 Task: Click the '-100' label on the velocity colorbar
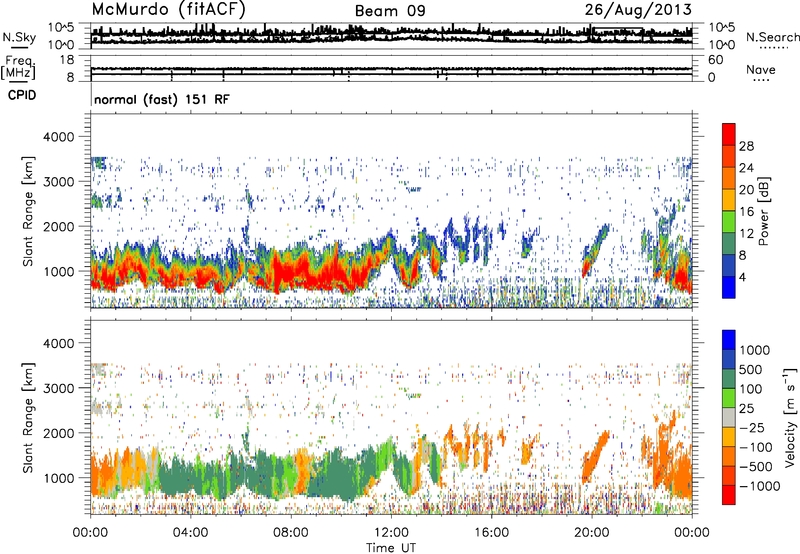(756, 447)
